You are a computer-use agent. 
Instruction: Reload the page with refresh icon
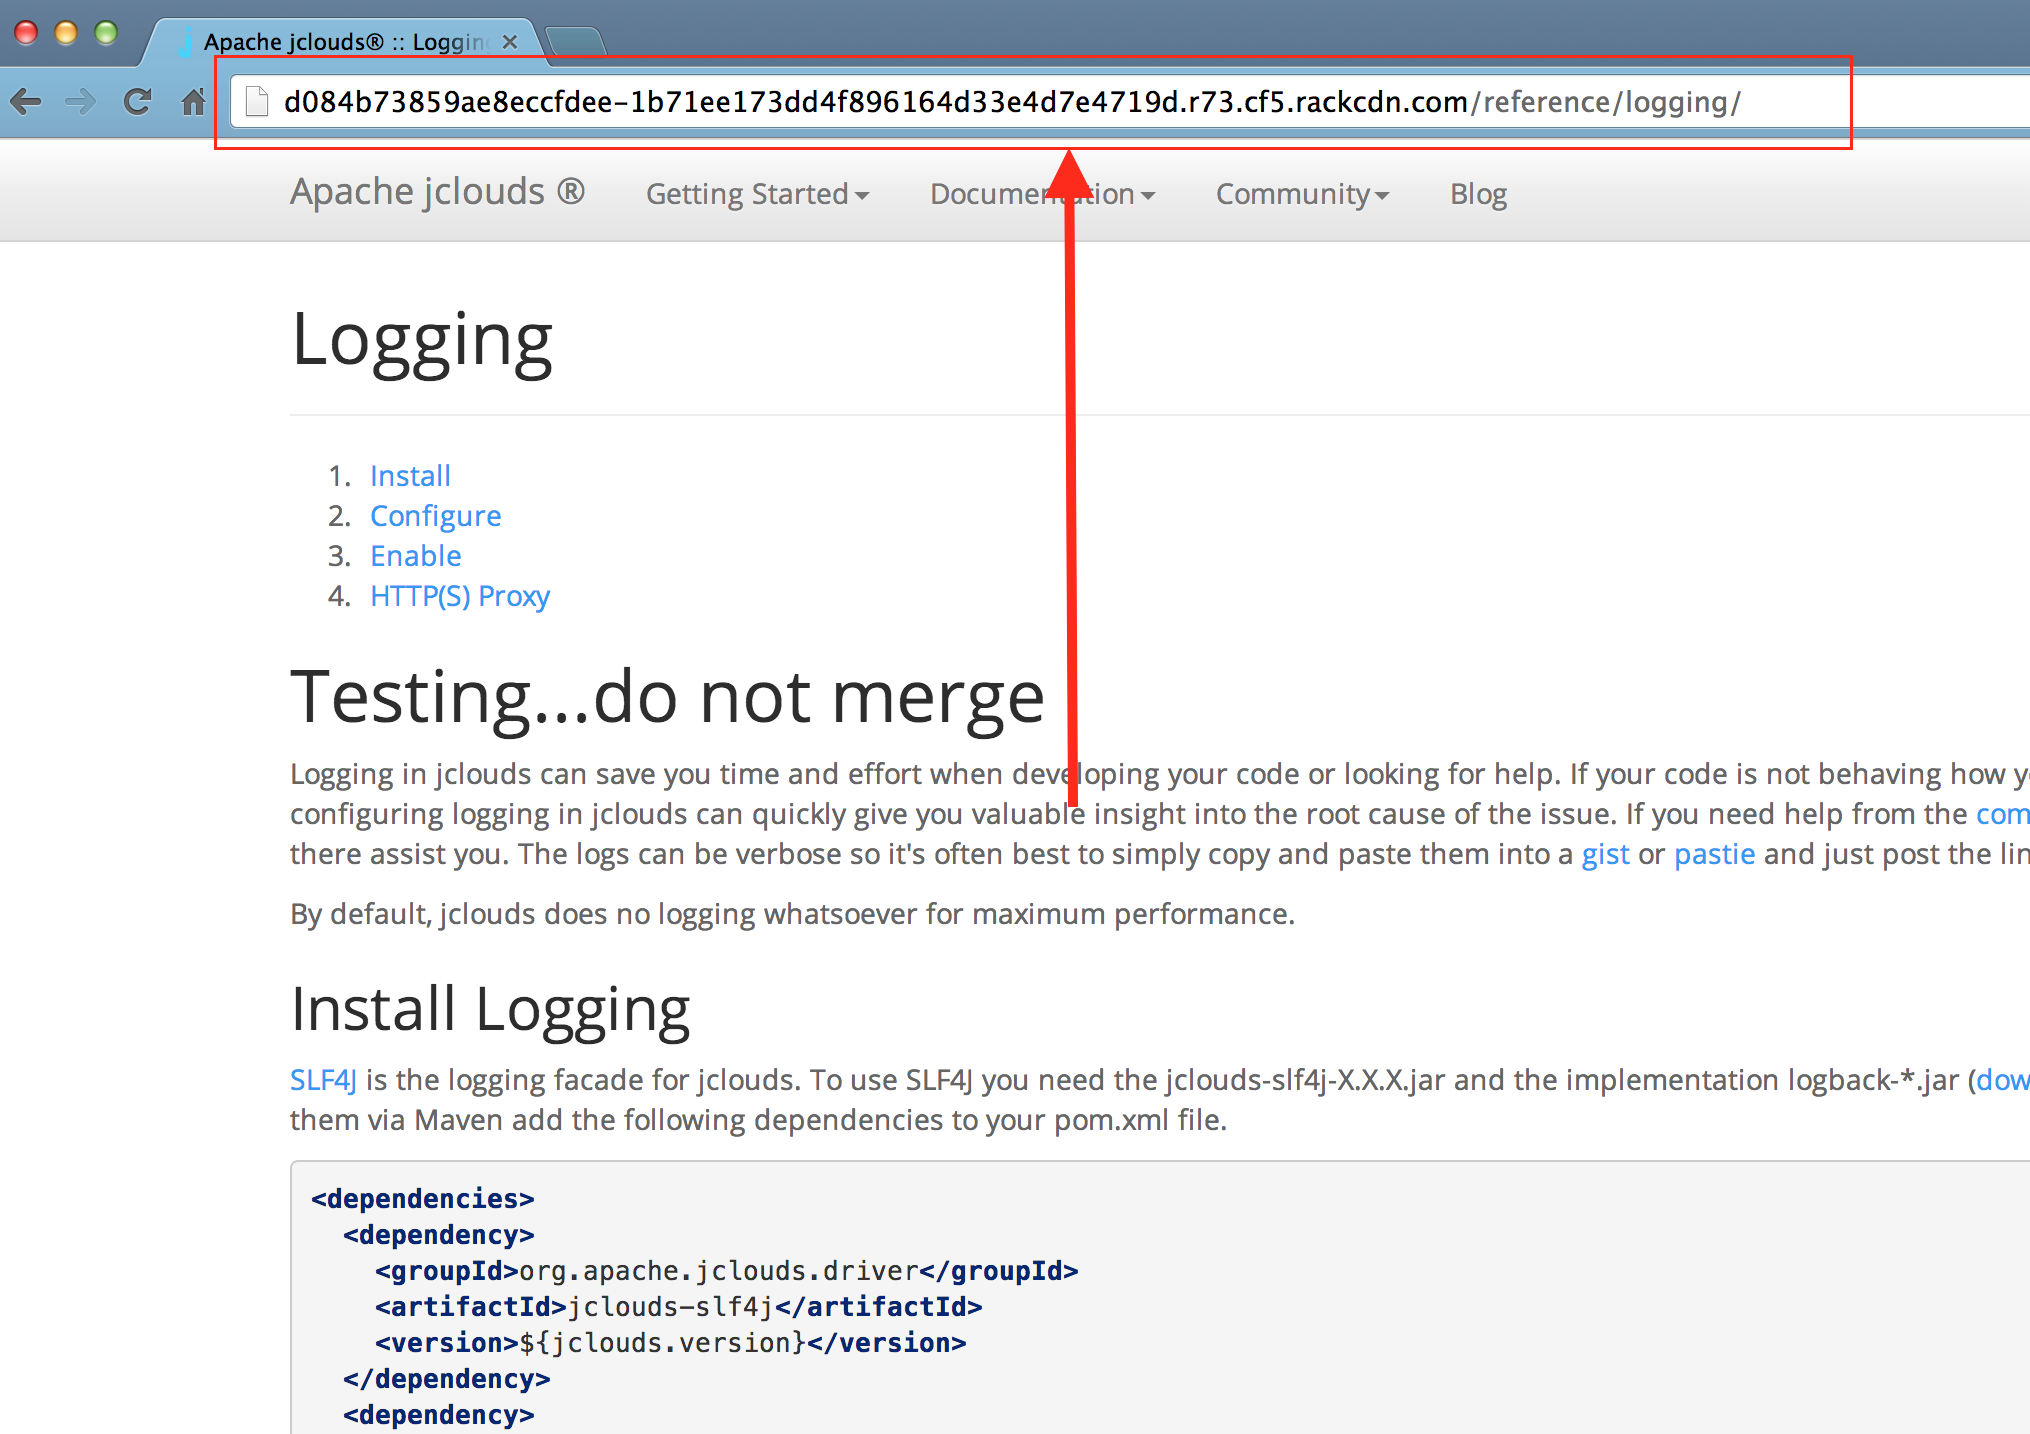pyautogui.click(x=137, y=101)
